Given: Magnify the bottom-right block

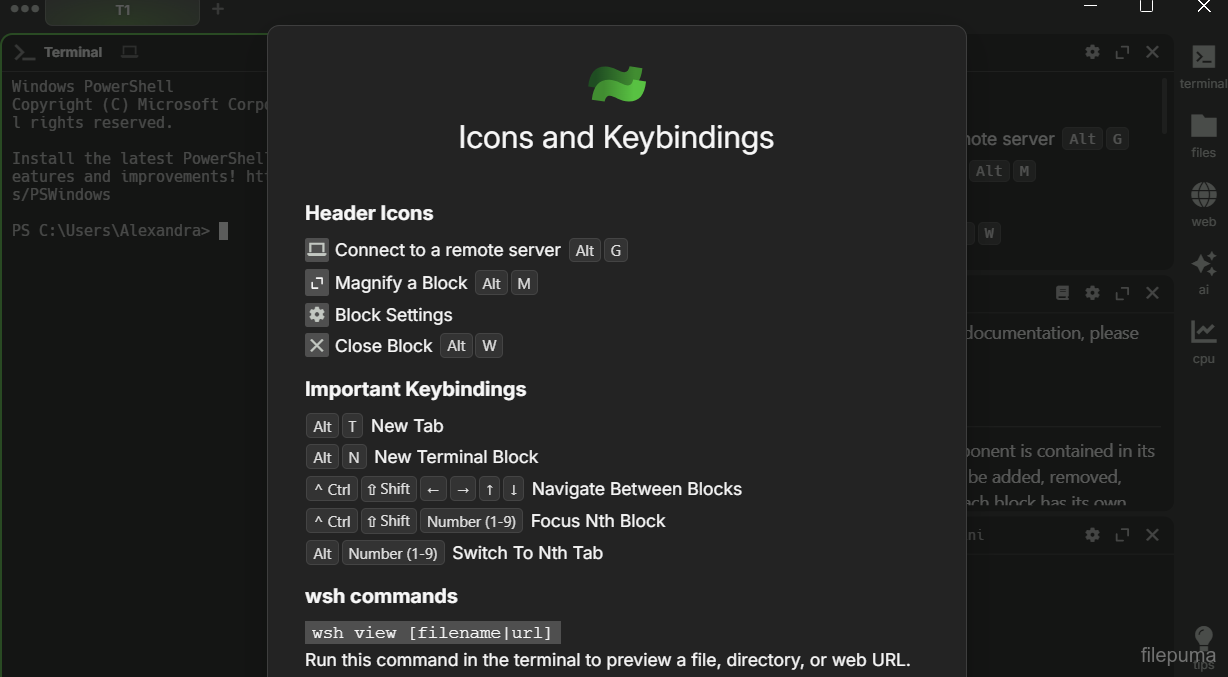Looking at the screenshot, I should pos(1122,535).
